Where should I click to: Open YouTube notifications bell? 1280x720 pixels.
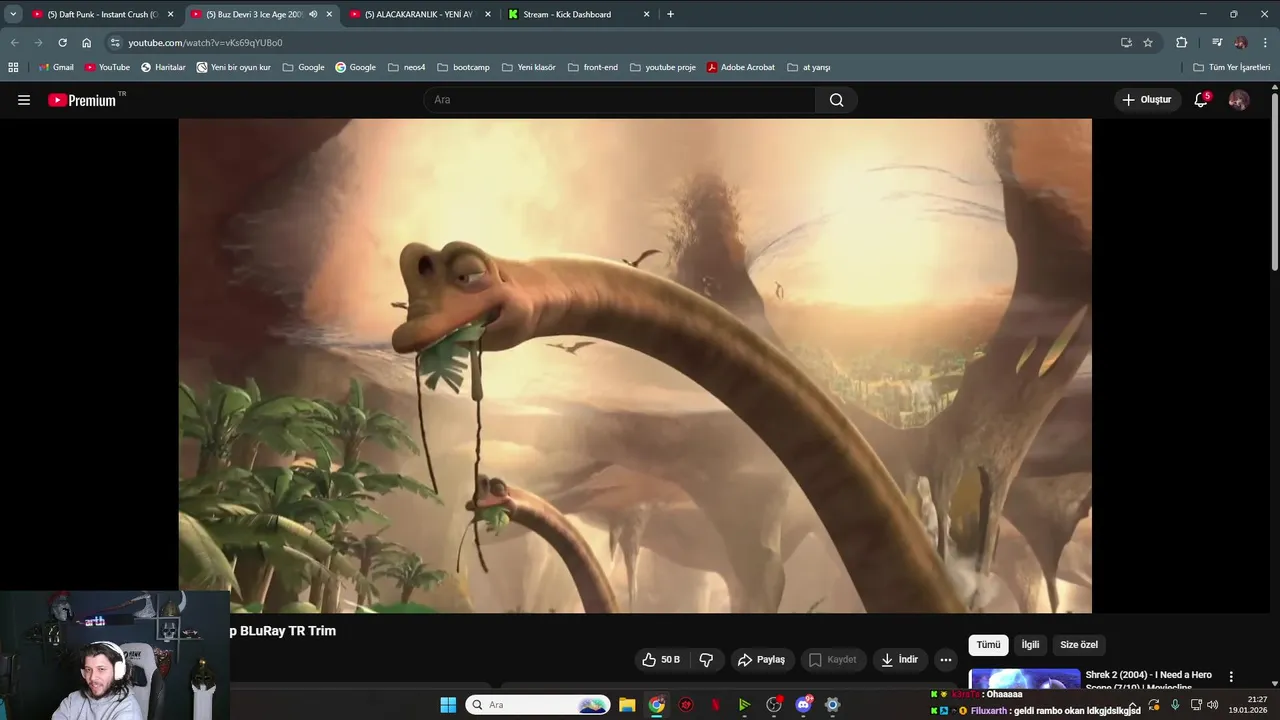pos(1201,100)
